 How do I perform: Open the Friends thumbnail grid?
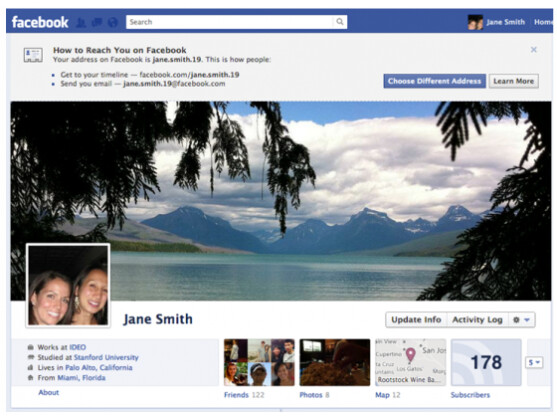[x=259, y=362]
